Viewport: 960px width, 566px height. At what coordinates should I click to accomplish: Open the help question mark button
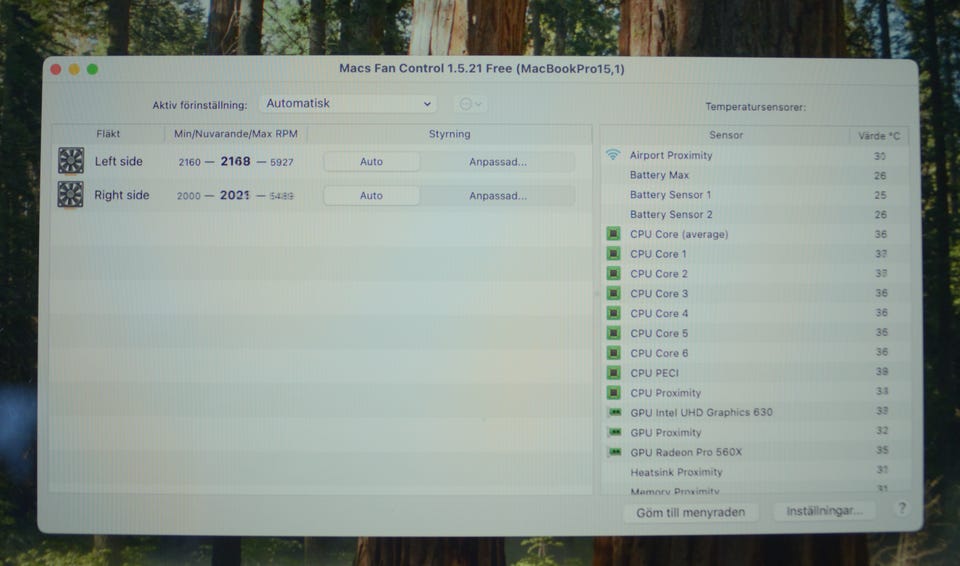[902, 508]
